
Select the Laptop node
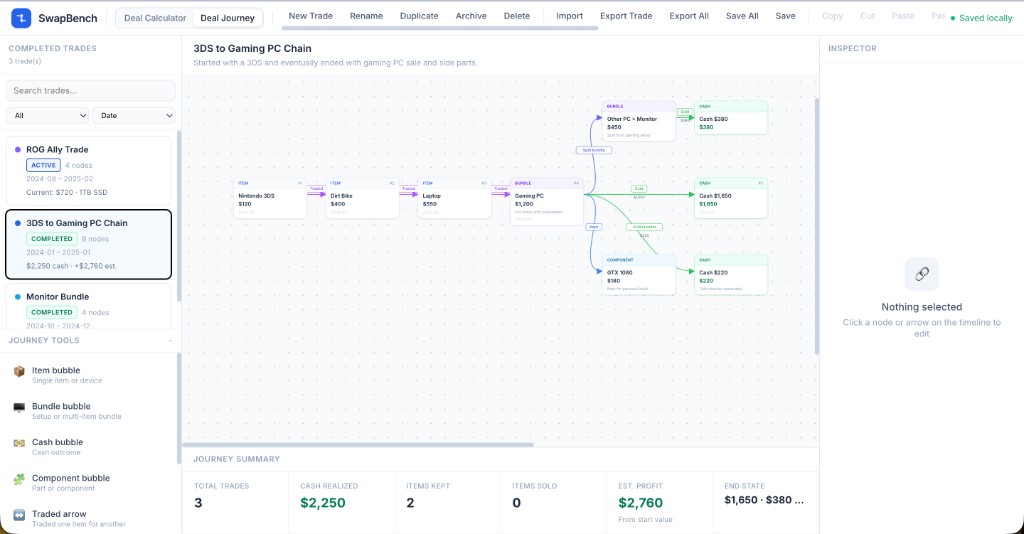(455, 198)
